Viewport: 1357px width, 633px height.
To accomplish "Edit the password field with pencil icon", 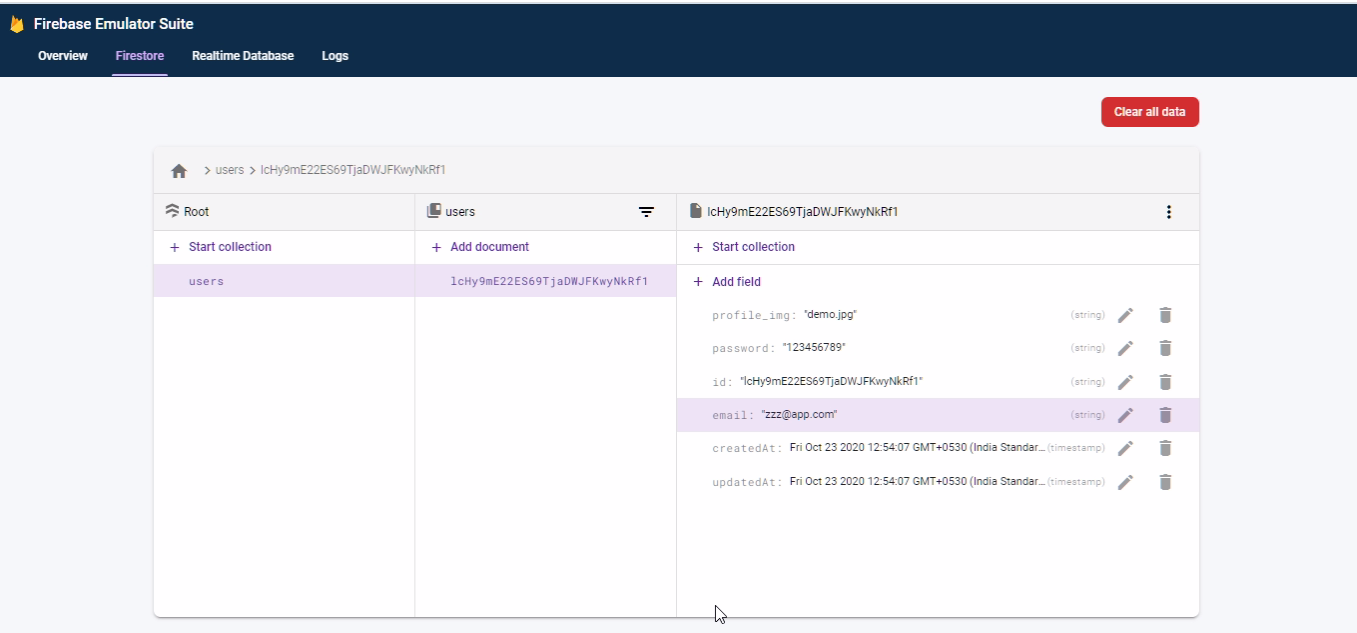I will tap(1126, 348).
